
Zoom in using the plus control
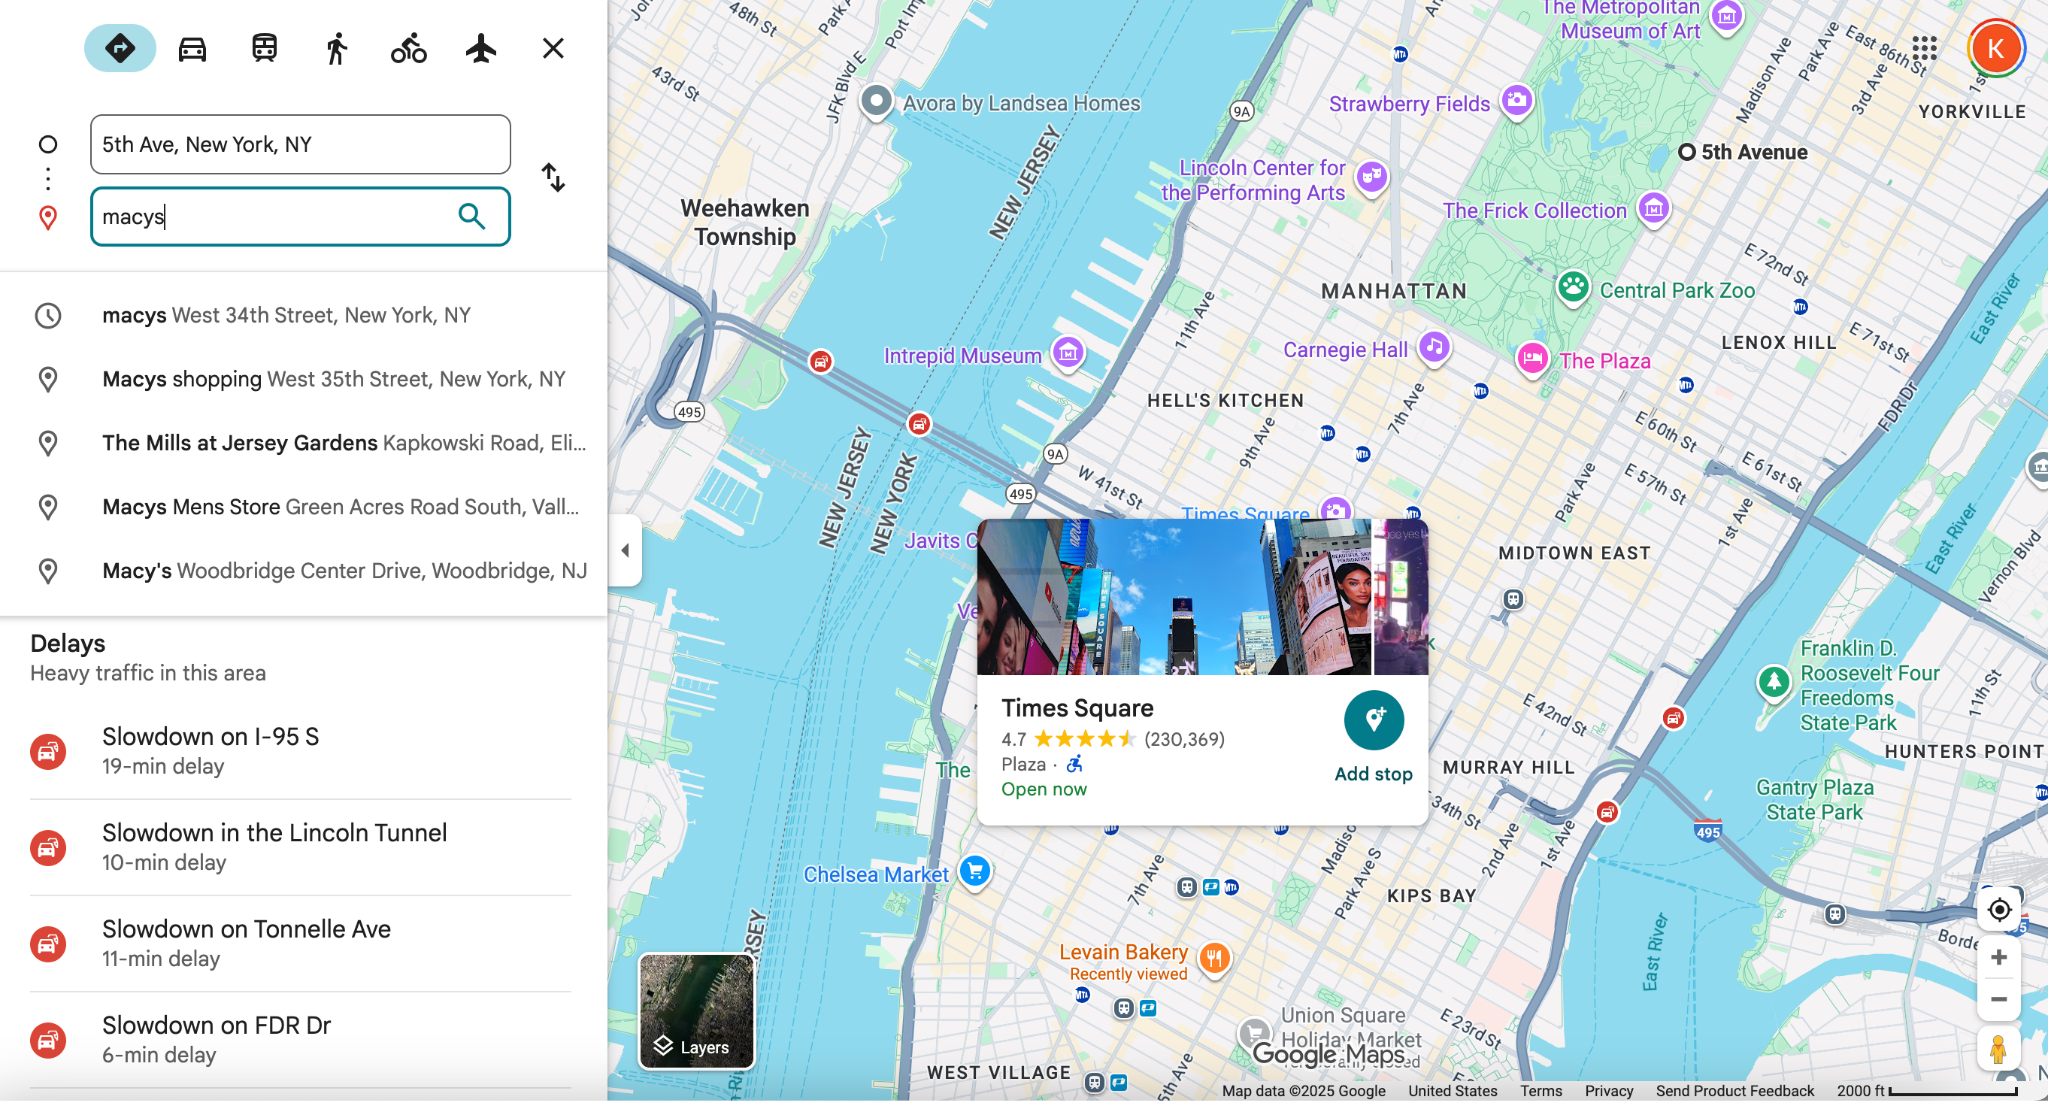(x=1999, y=956)
